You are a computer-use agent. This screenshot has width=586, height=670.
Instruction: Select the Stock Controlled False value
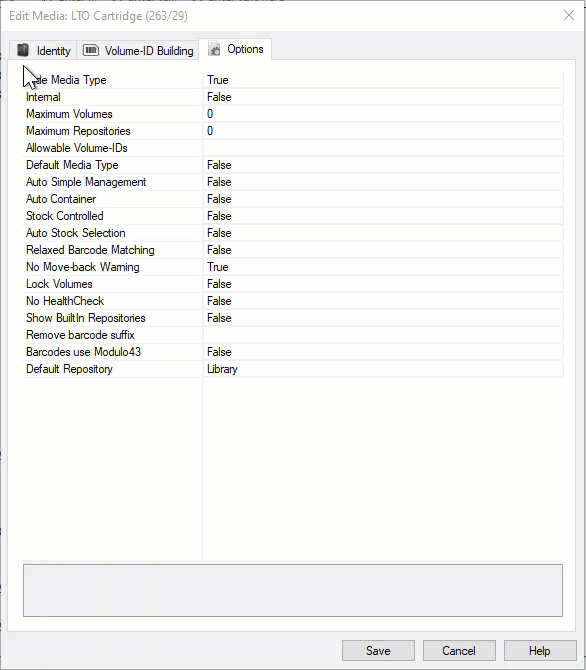tap(383, 216)
